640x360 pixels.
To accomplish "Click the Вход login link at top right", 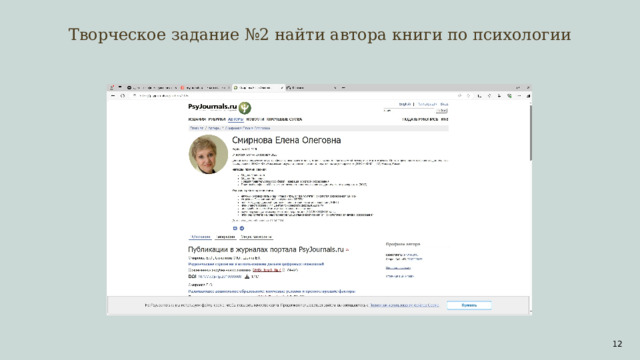I will point(444,104).
